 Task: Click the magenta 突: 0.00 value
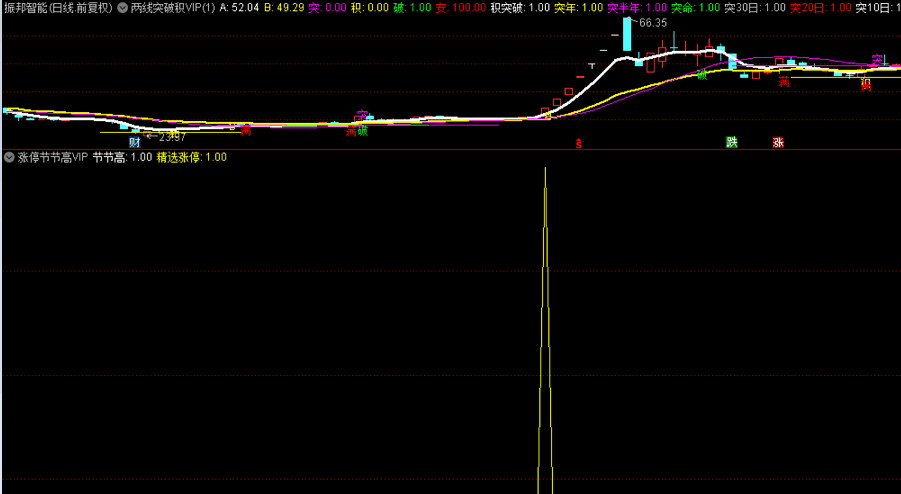click(328, 7)
